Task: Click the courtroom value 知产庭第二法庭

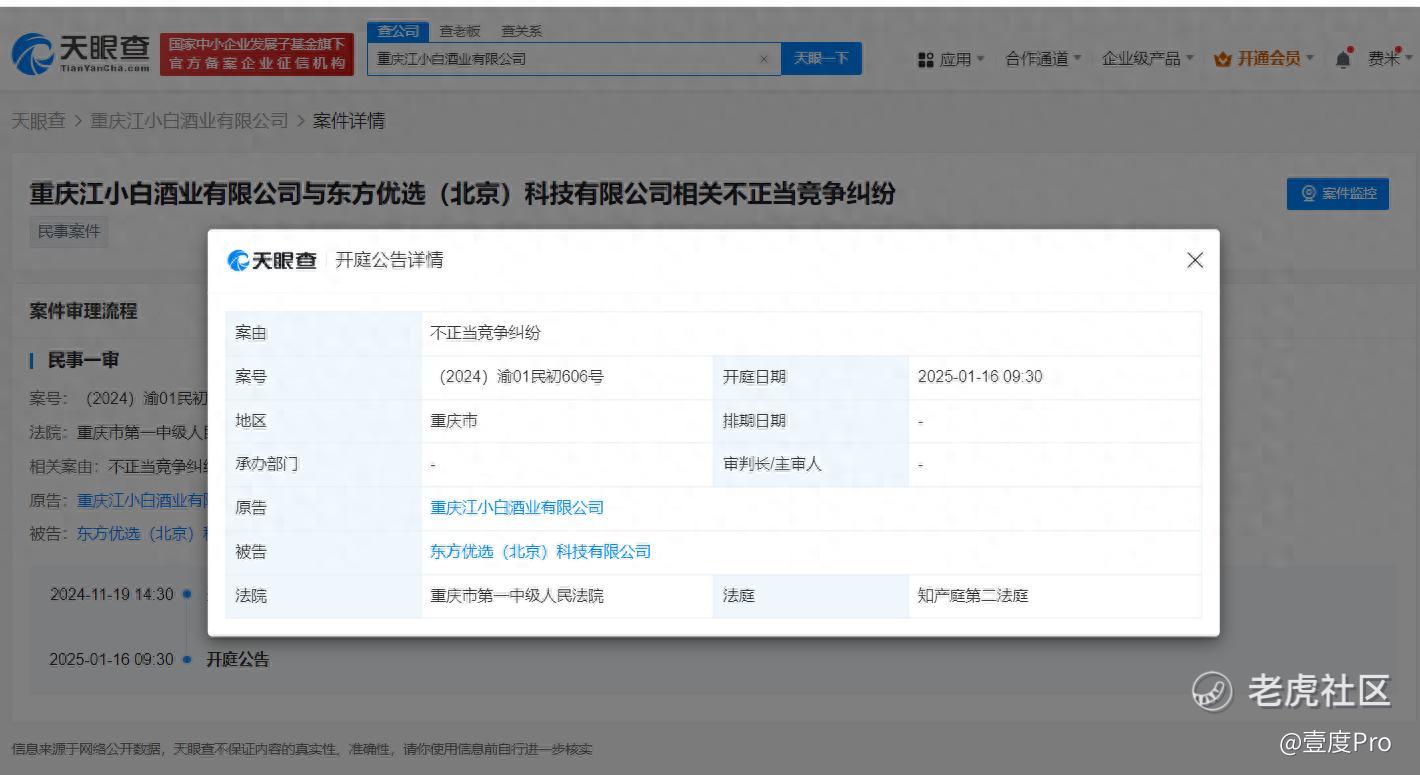Action: (973, 596)
